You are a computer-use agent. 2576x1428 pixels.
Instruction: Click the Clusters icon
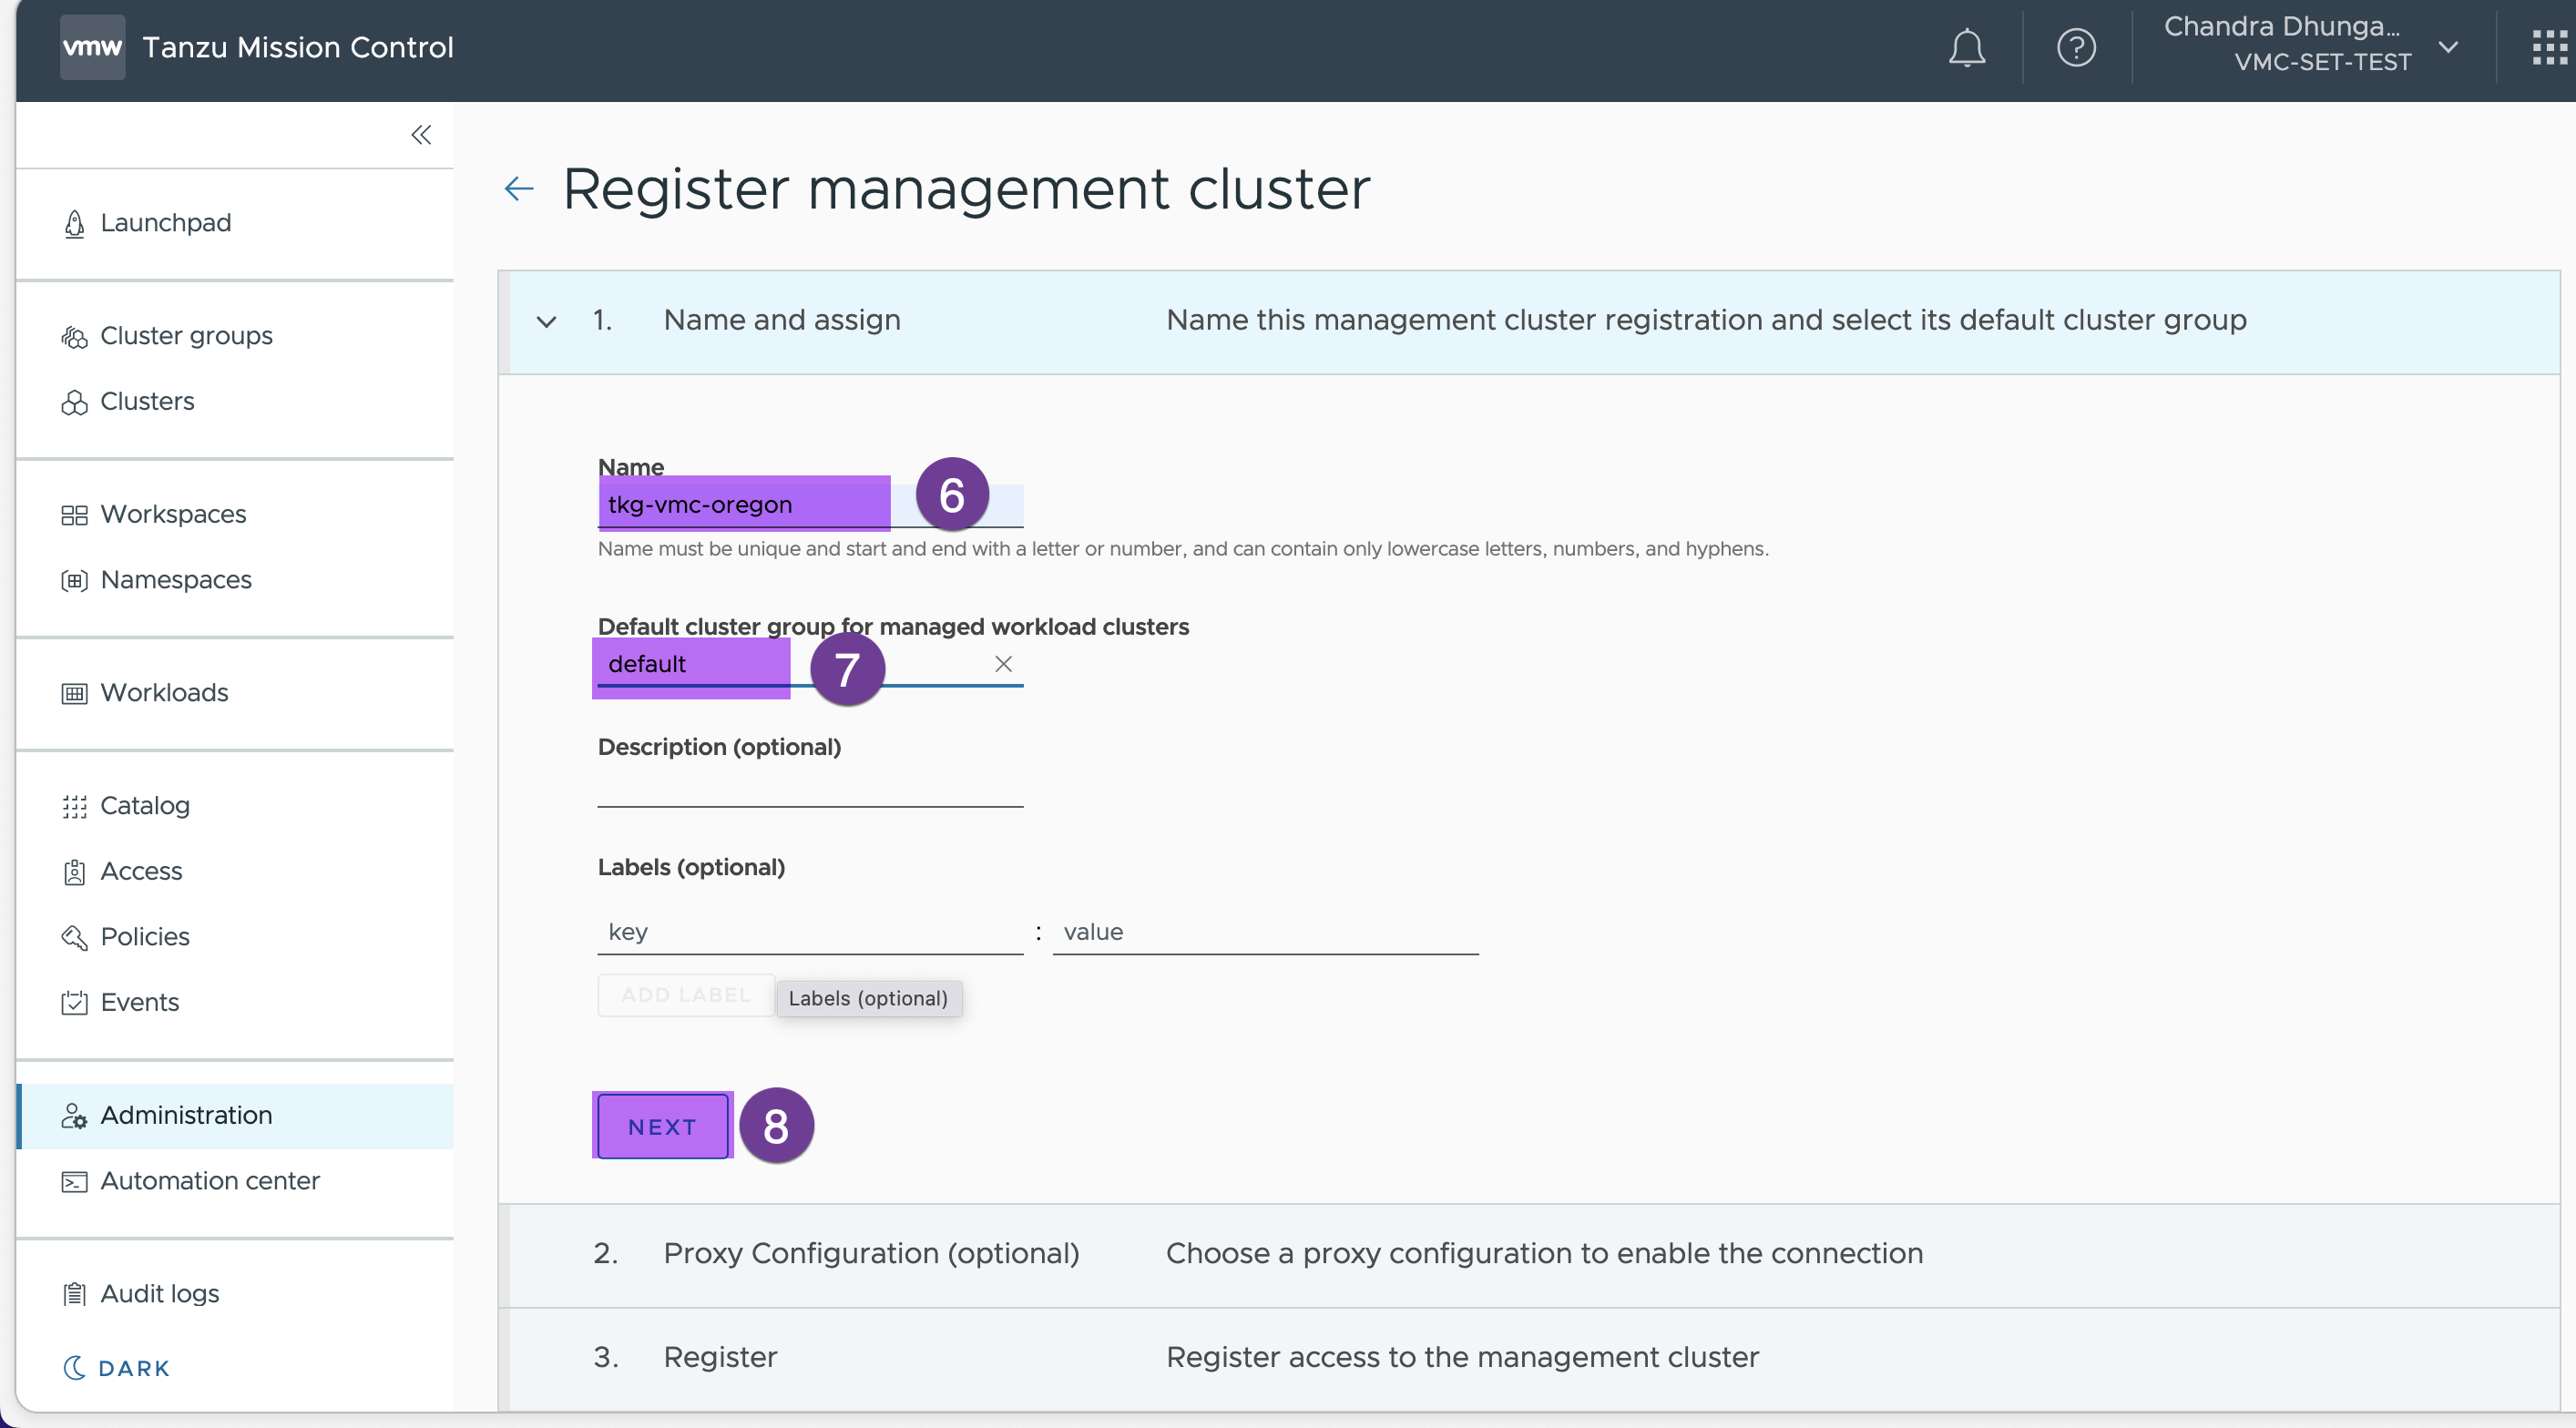(74, 402)
